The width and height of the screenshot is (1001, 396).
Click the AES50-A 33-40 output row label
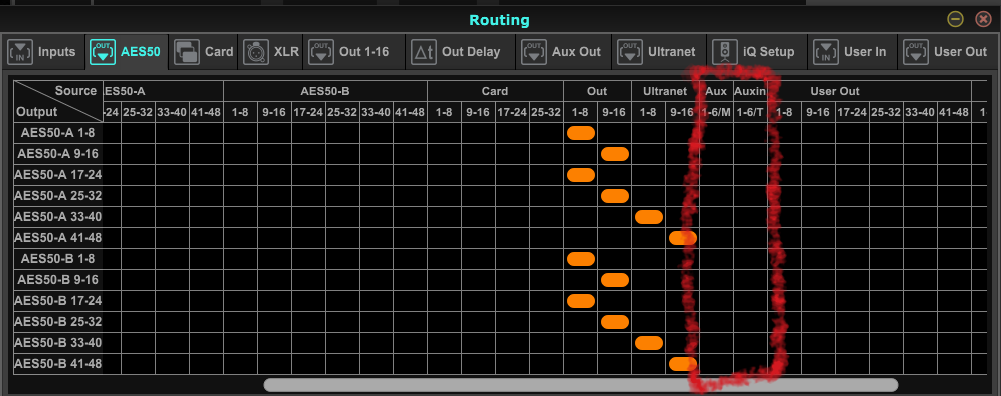[x=59, y=217]
